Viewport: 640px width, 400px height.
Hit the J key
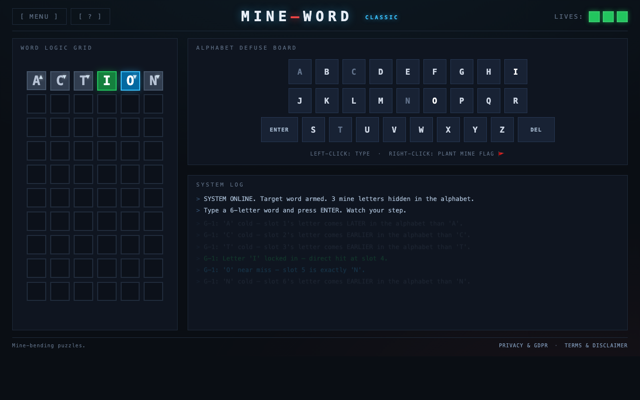coord(300,100)
